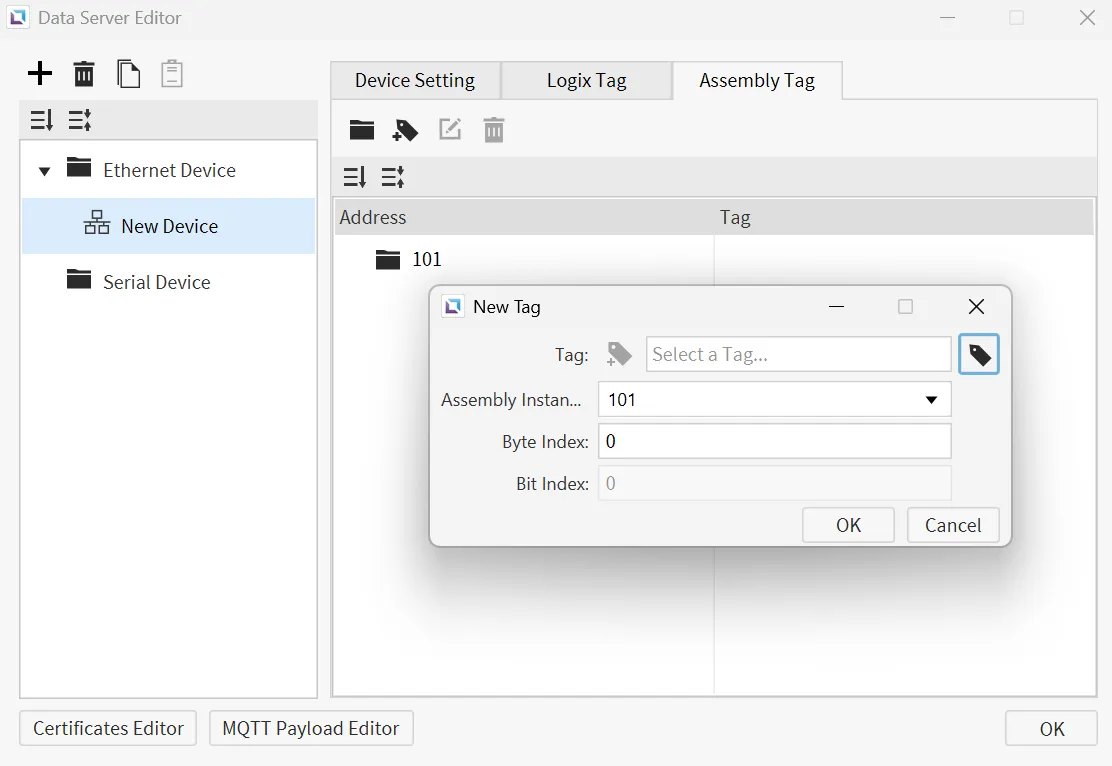Click the add tag icon in Assembly Tag toolbar
The image size is (1112, 766).
coord(405,130)
